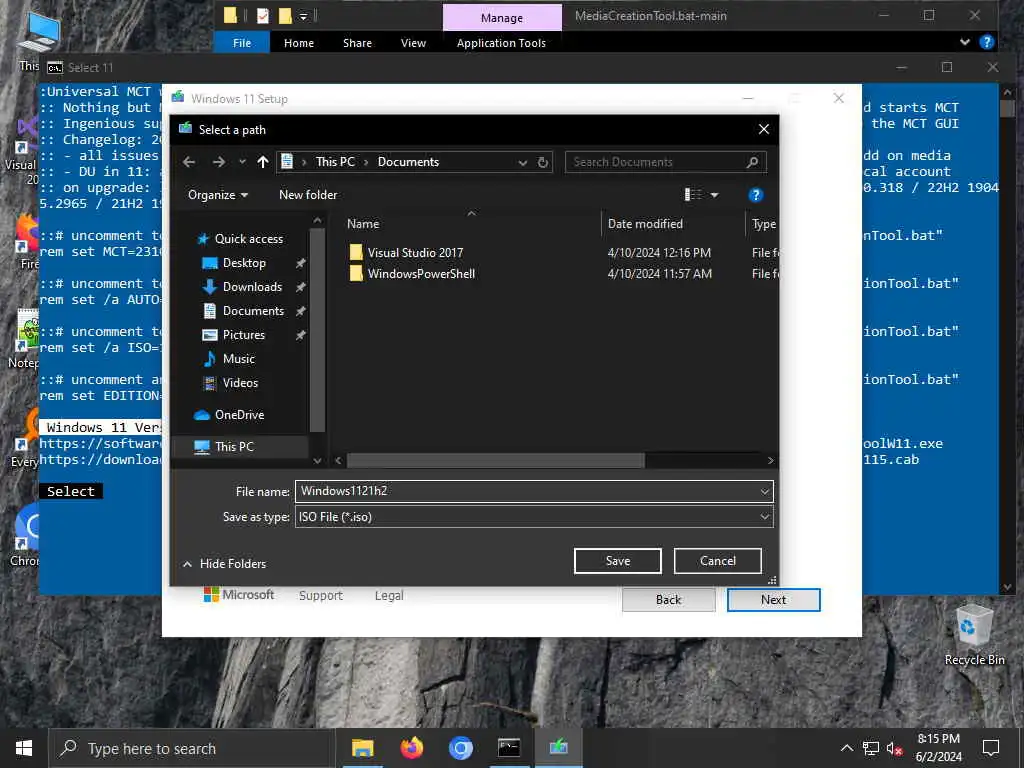Open Legal link in Setup window
Image resolution: width=1024 pixels, height=768 pixels.
389,596
